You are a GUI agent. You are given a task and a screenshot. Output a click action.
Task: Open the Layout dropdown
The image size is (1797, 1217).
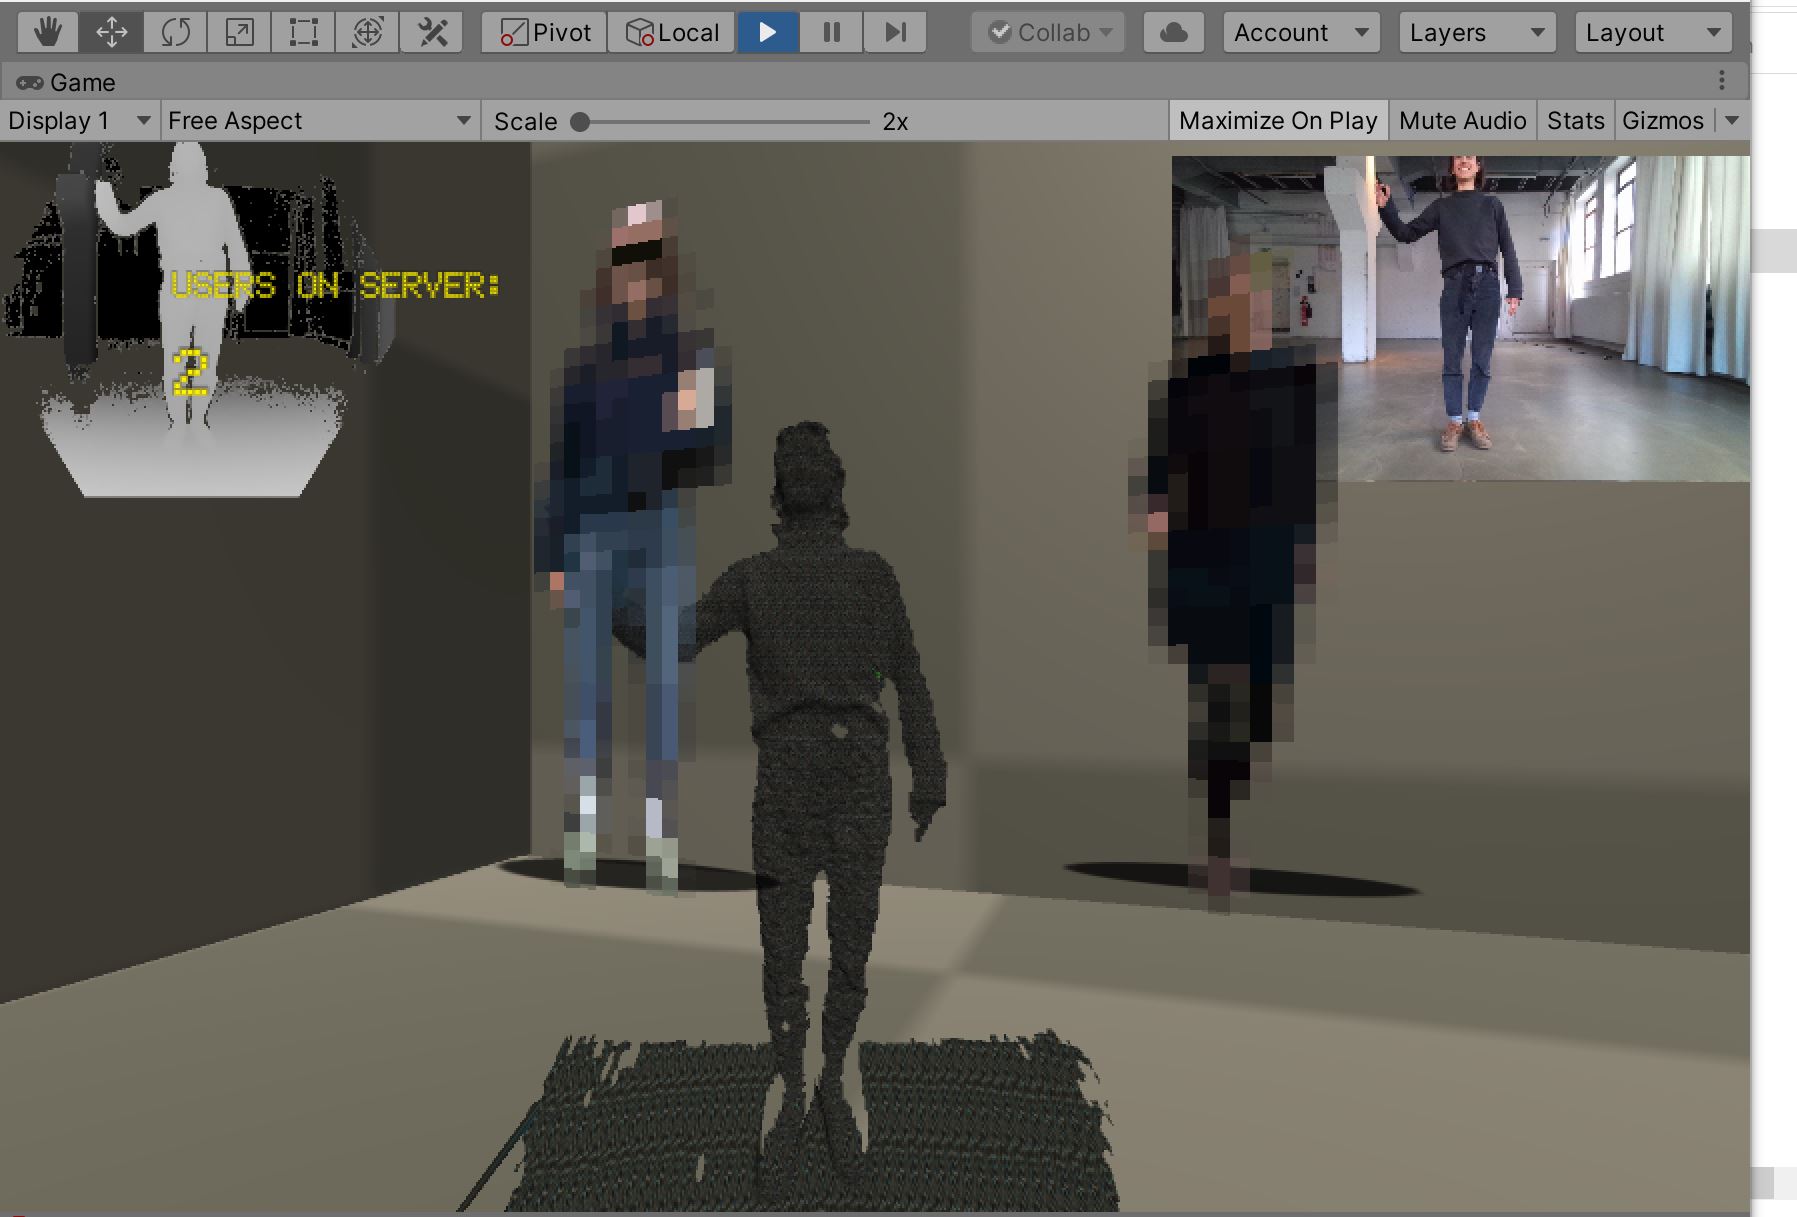pos(1653,33)
